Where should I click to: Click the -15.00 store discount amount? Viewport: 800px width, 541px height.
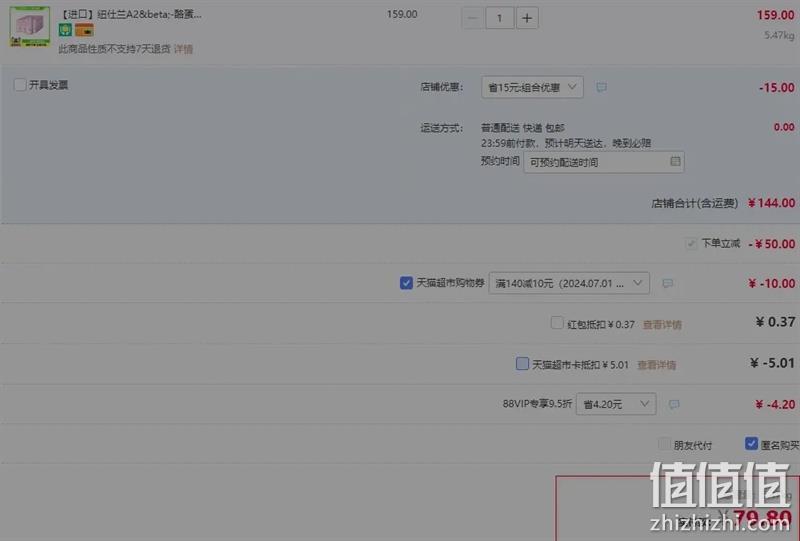coord(777,87)
